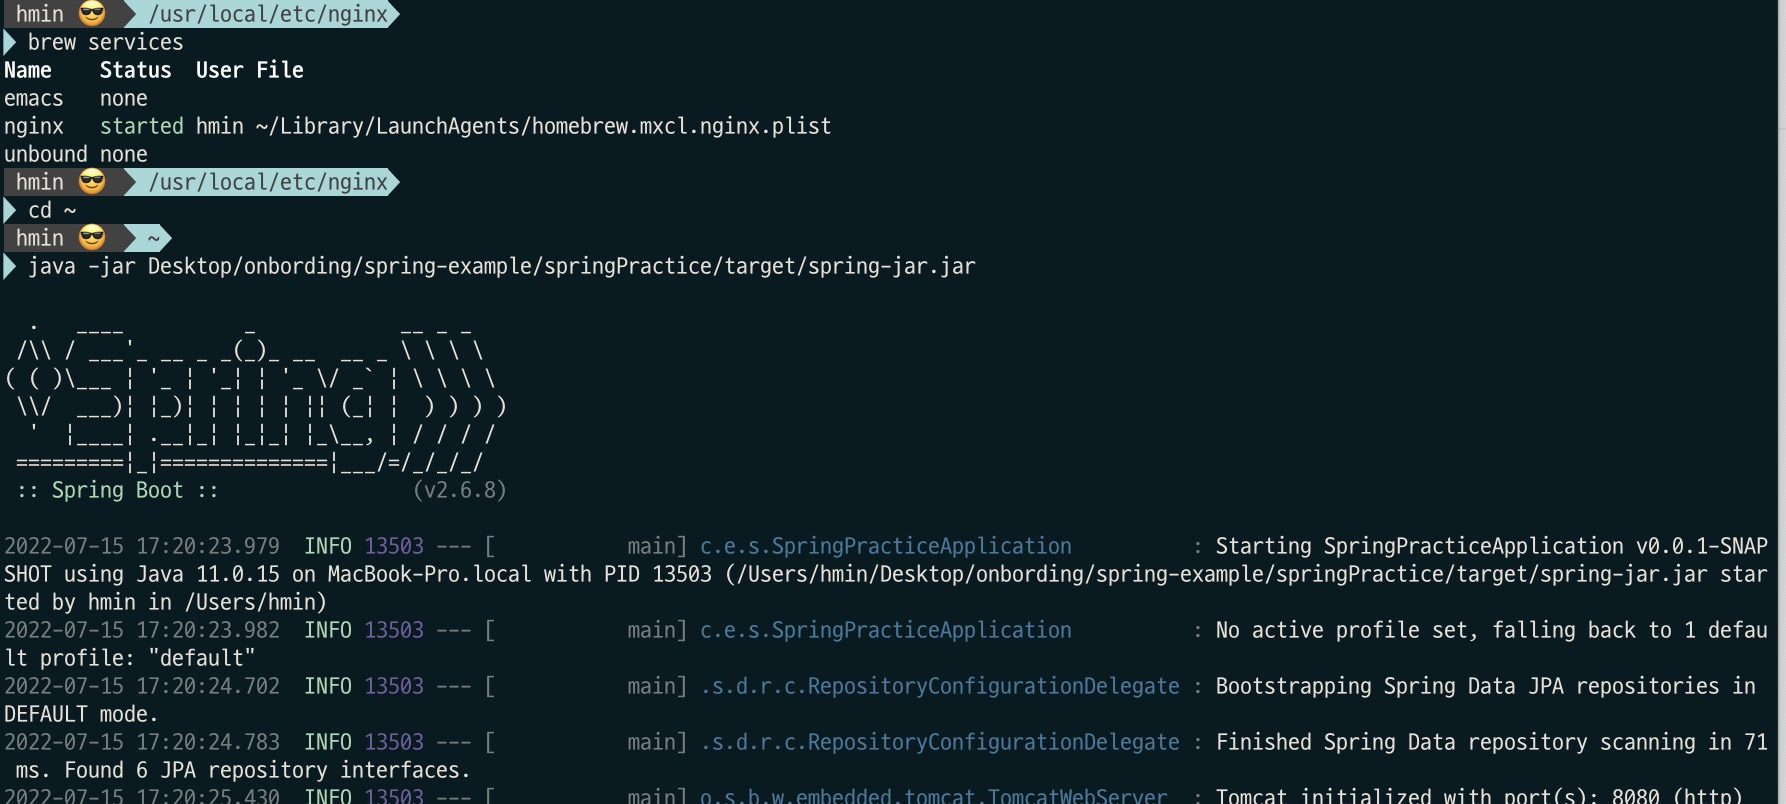Click the 'c.e.s.SpringPracticeApplication' logger in the Starting line
The width and height of the screenshot is (1786, 804).
pyautogui.click(x=885, y=546)
